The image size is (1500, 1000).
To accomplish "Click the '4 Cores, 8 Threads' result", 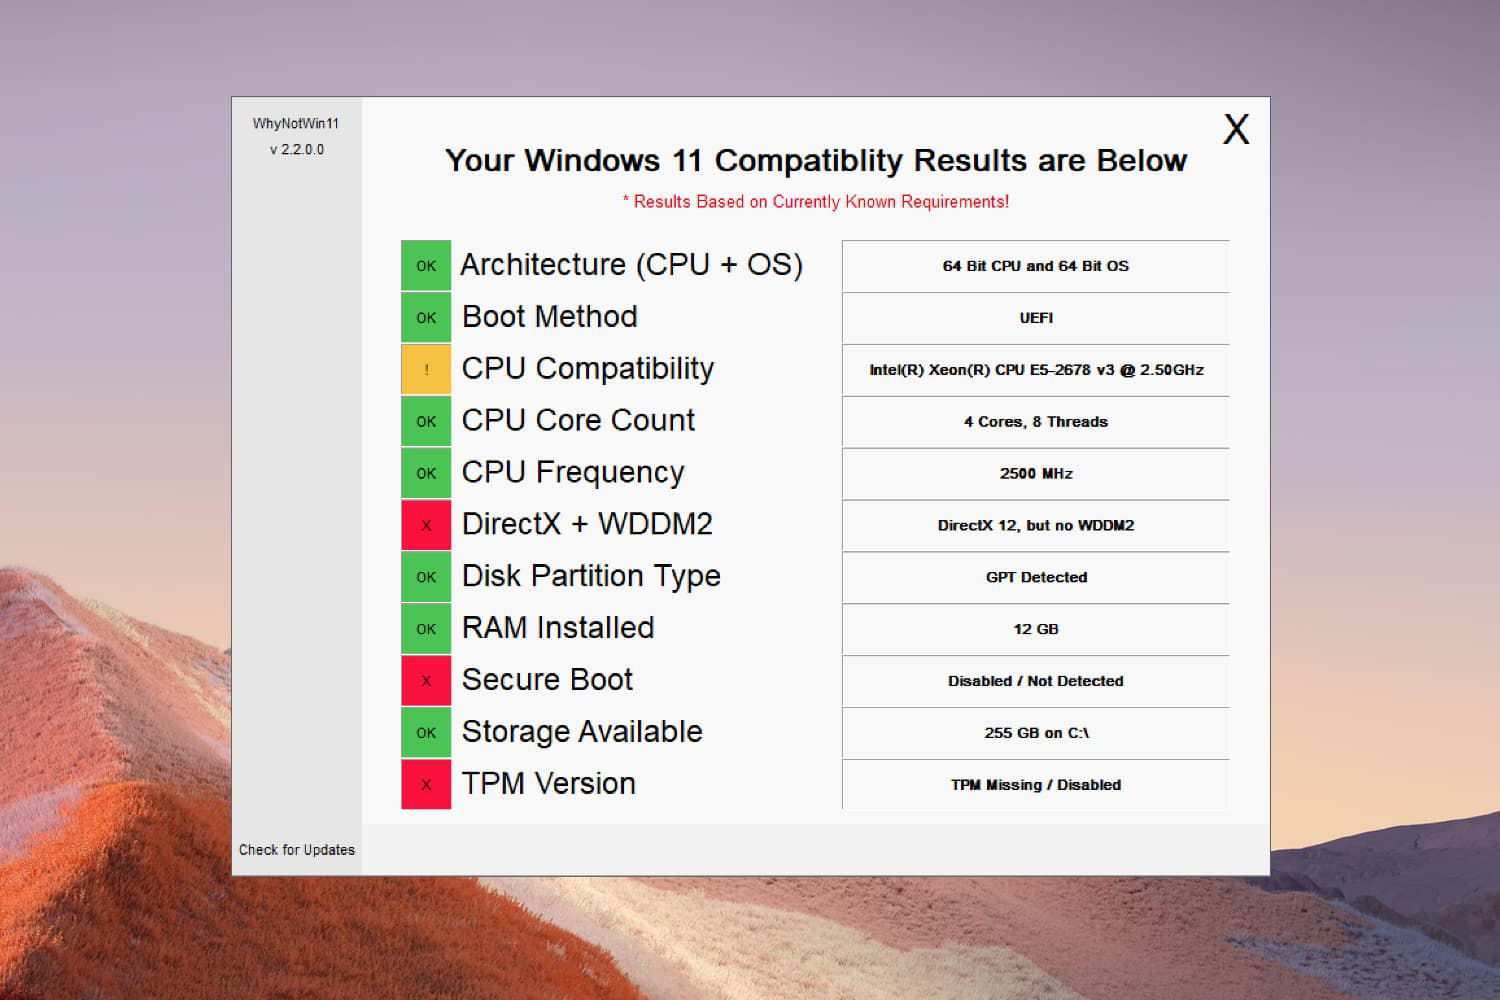I will pos(1036,422).
